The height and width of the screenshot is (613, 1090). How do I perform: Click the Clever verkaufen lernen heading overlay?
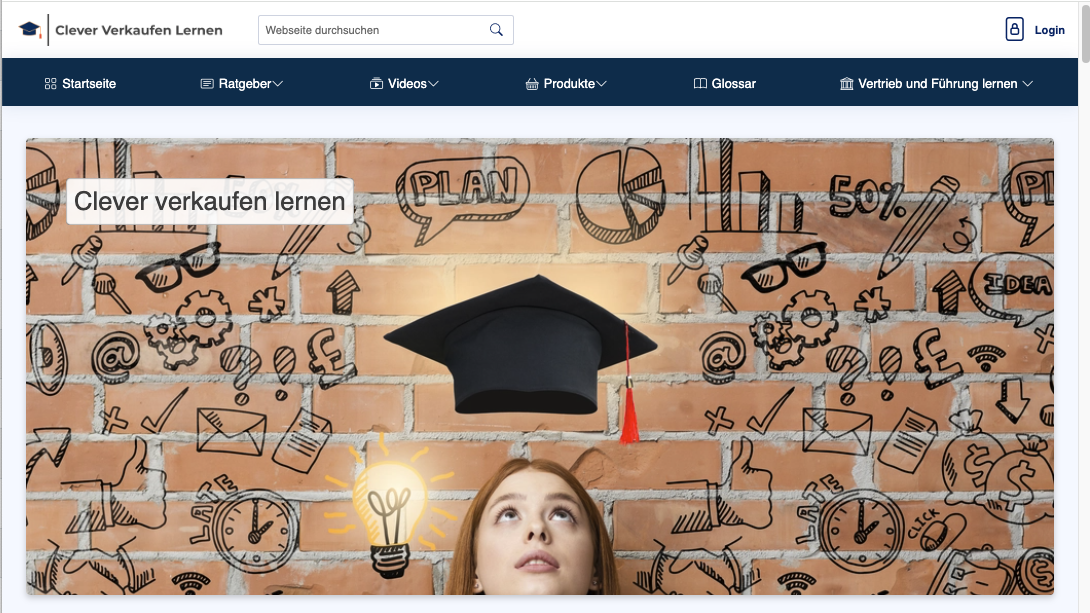coord(209,201)
